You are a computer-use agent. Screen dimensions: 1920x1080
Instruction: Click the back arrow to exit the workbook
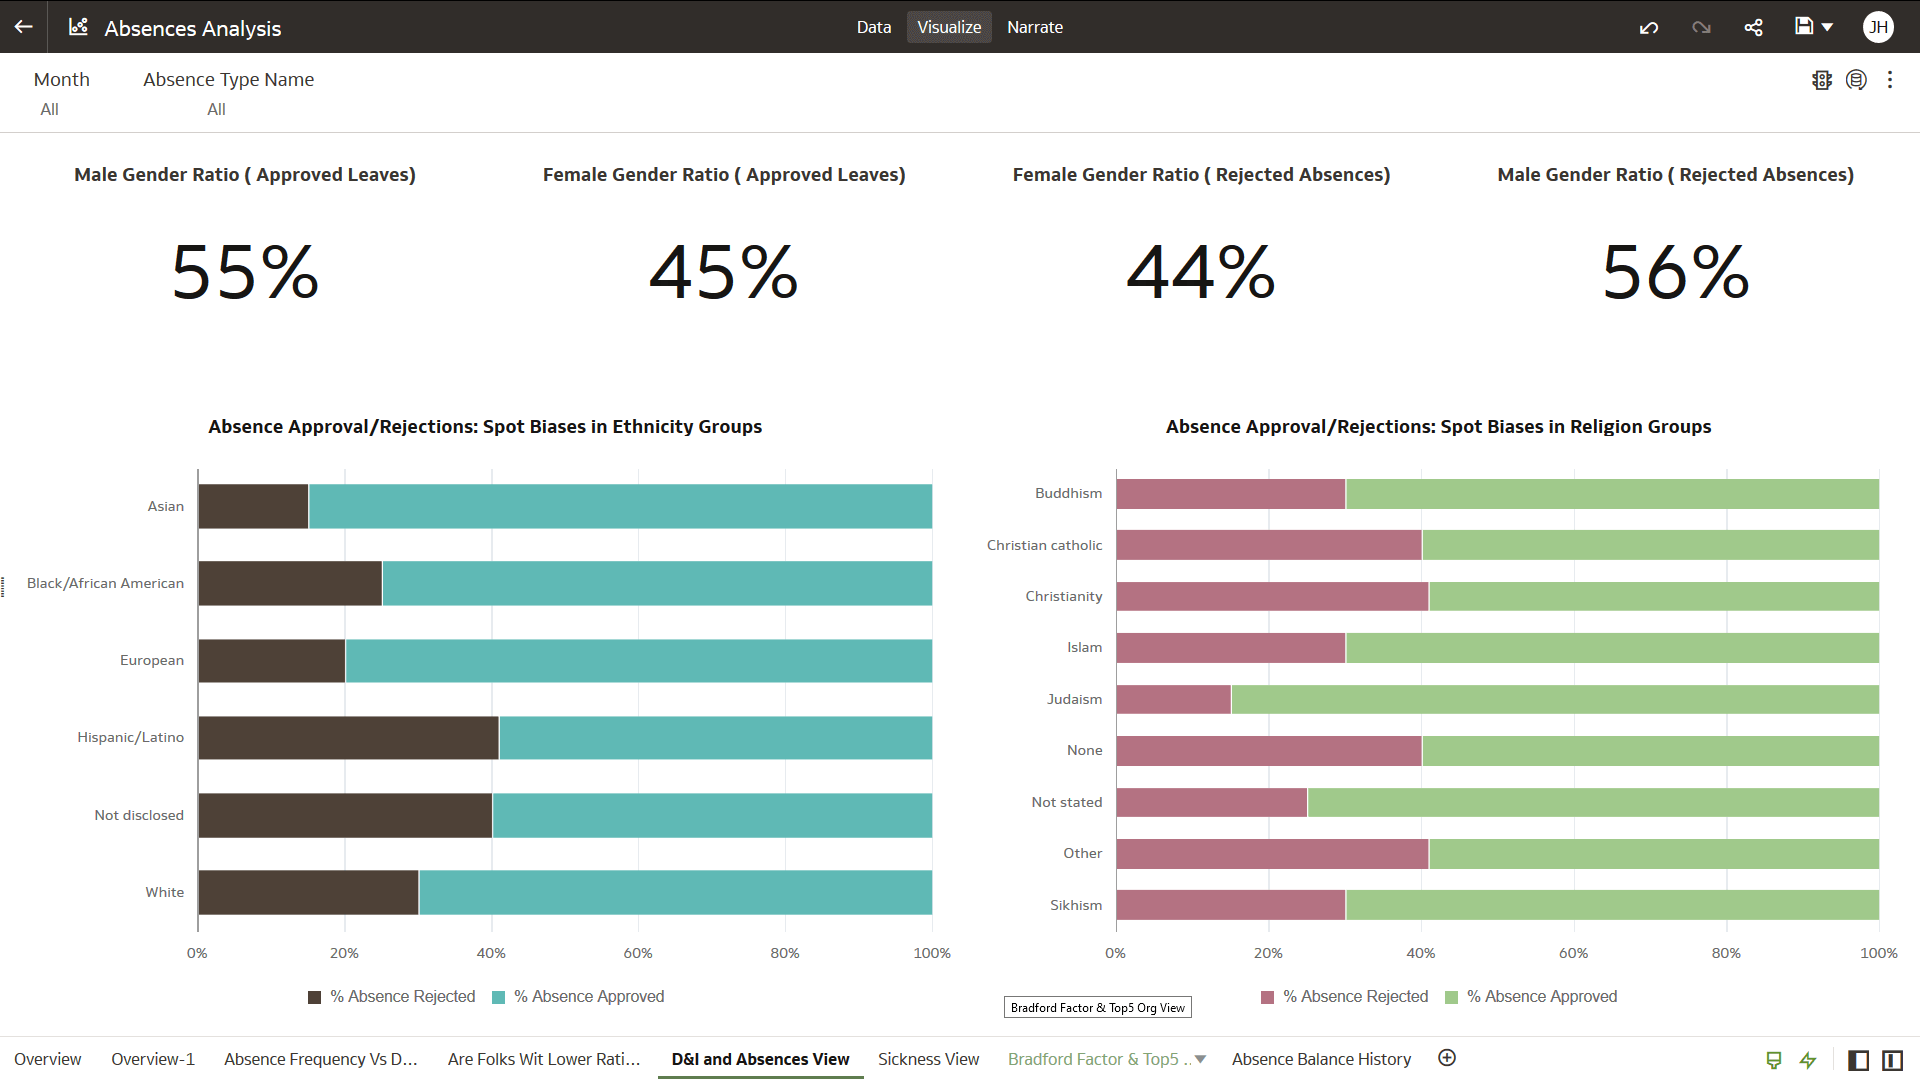click(21, 27)
